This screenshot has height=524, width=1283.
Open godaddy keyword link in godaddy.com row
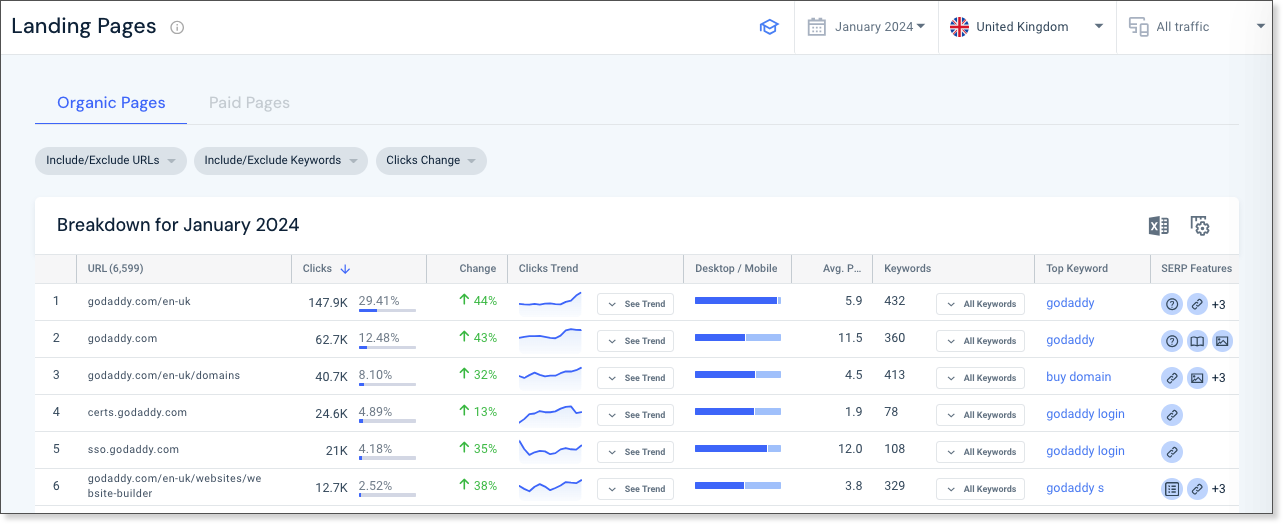coord(1070,341)
